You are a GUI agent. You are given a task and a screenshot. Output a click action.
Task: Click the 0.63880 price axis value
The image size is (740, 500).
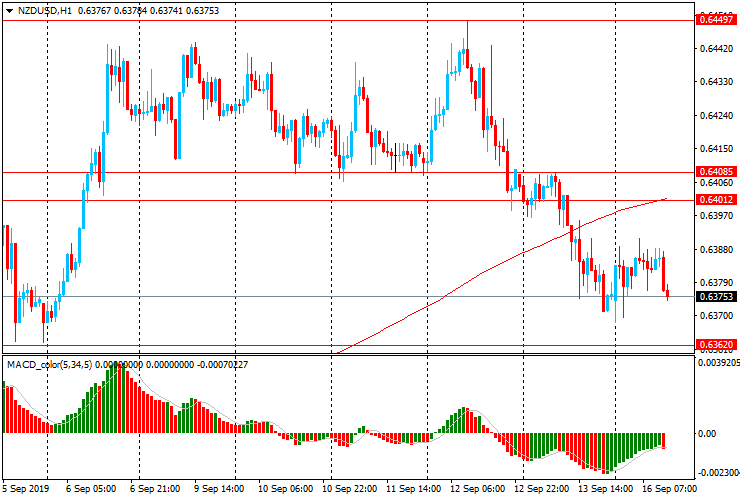click(715, 249)
